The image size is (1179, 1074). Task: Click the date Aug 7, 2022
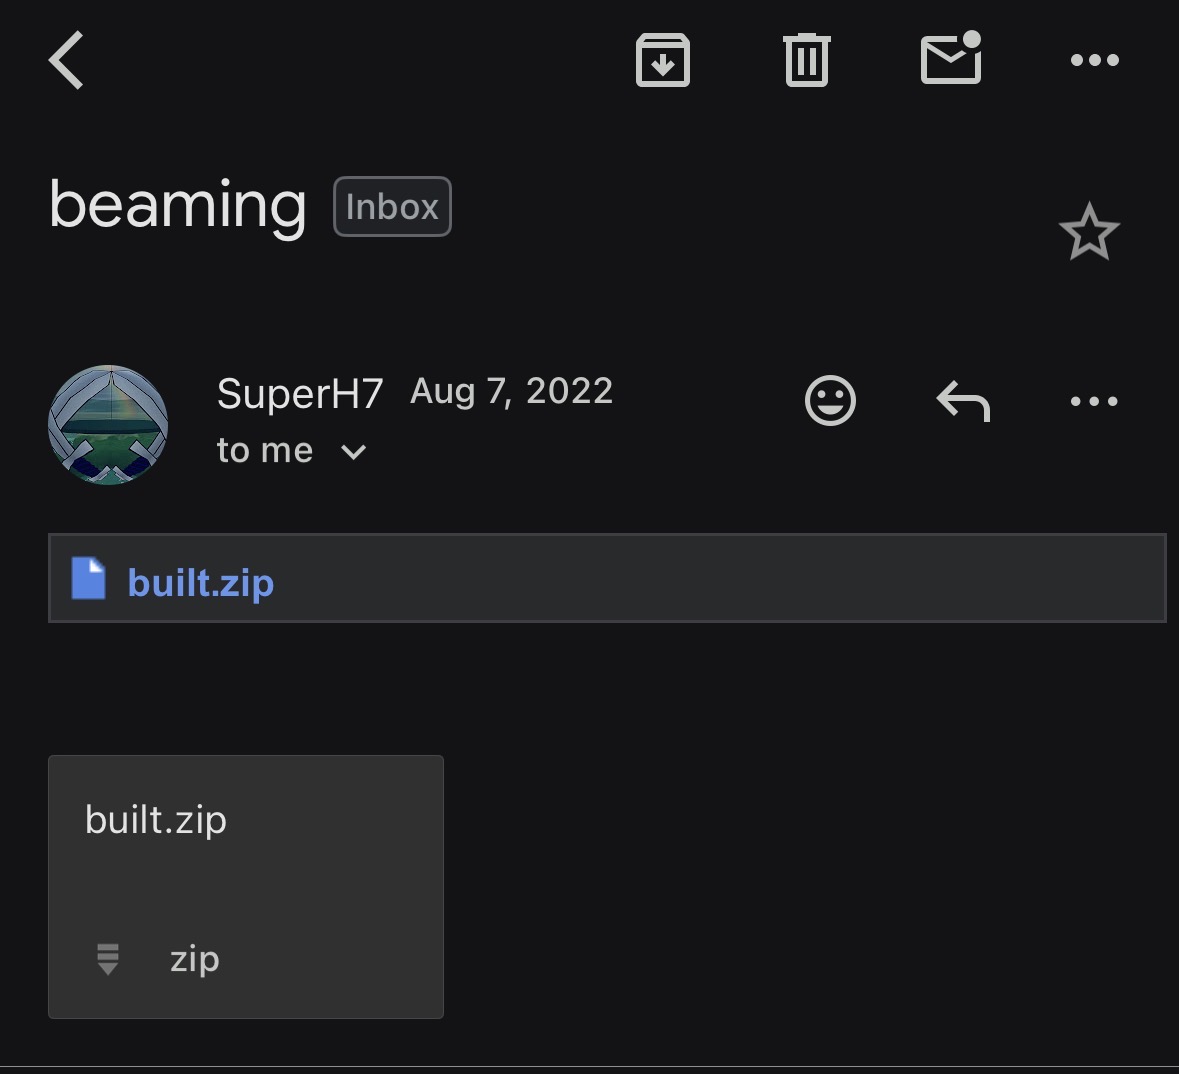click(x=511, y=391)
